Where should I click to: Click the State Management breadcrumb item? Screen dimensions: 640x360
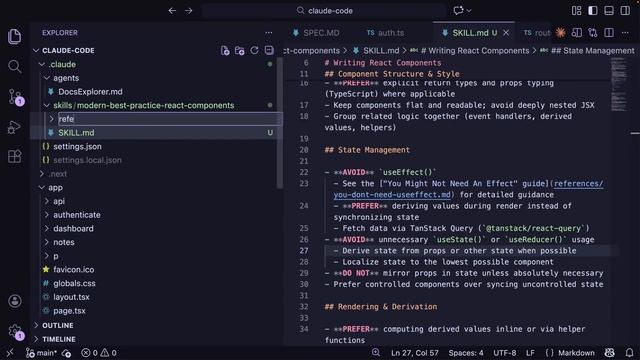tap(587, 51)
